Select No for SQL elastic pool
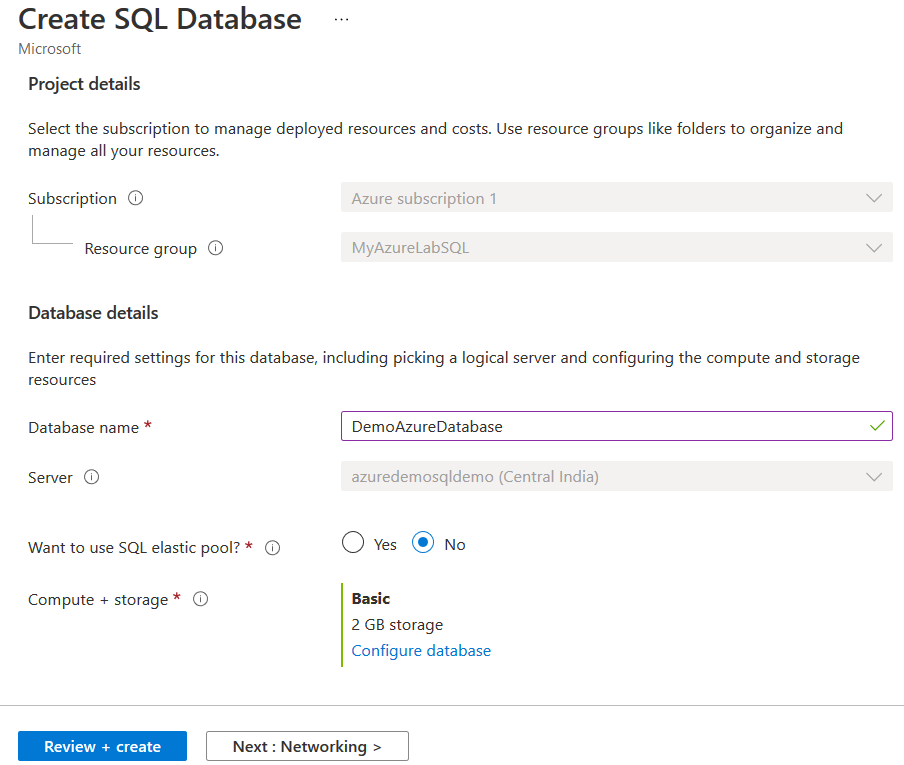This screenshot has height=765, width=904. pos(423,543)
